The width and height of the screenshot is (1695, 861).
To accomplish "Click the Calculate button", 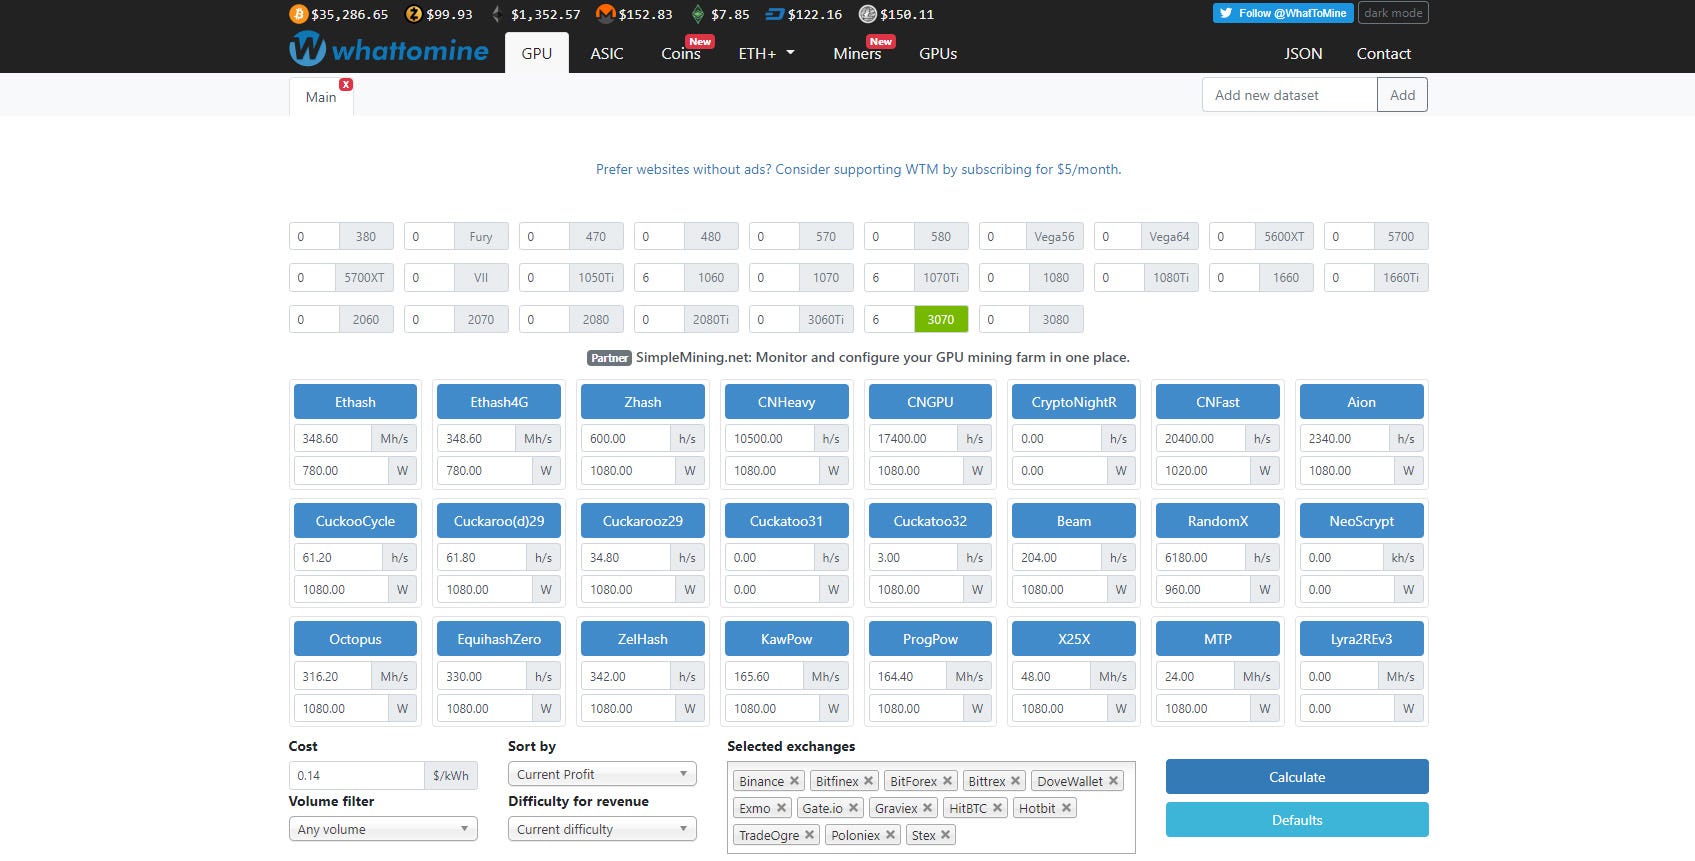I will click(x=1297, y=777).
